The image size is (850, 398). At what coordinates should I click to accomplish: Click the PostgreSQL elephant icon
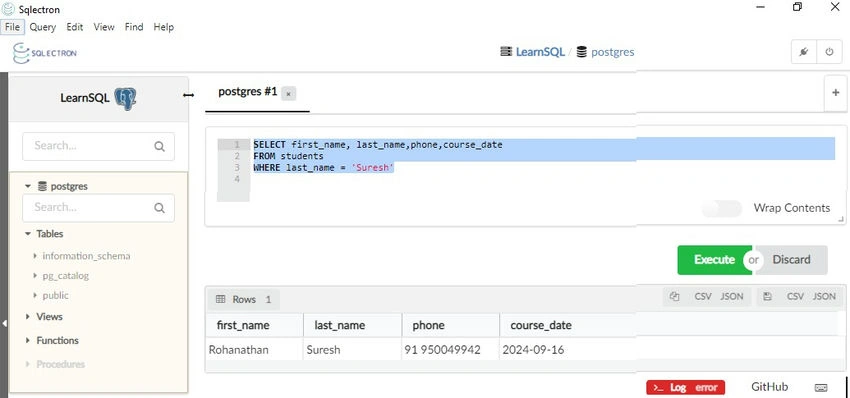(126, 99)
